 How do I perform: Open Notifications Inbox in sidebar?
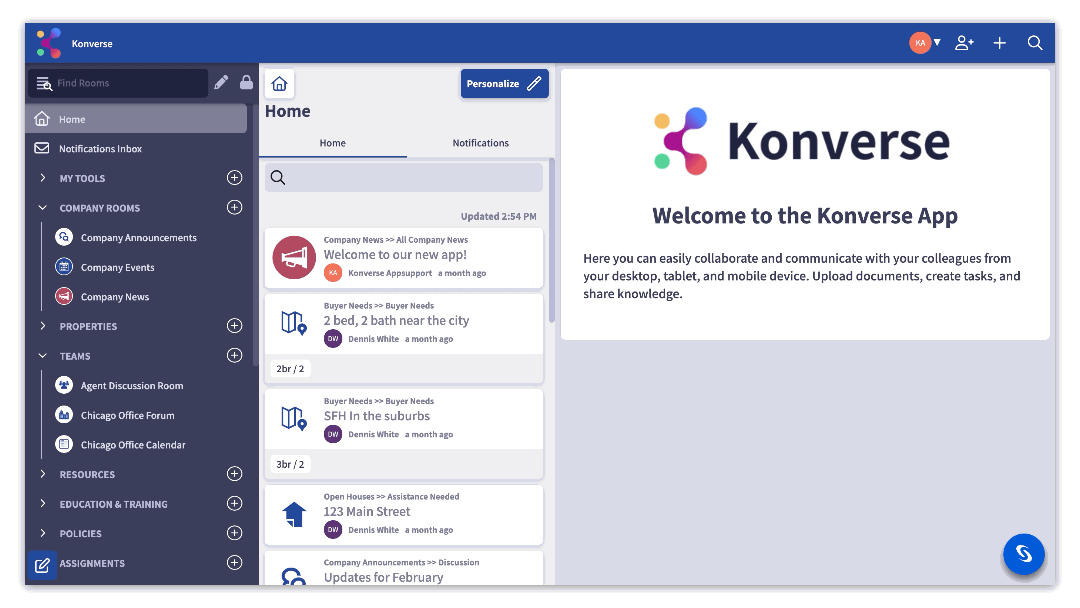point(100,149)
